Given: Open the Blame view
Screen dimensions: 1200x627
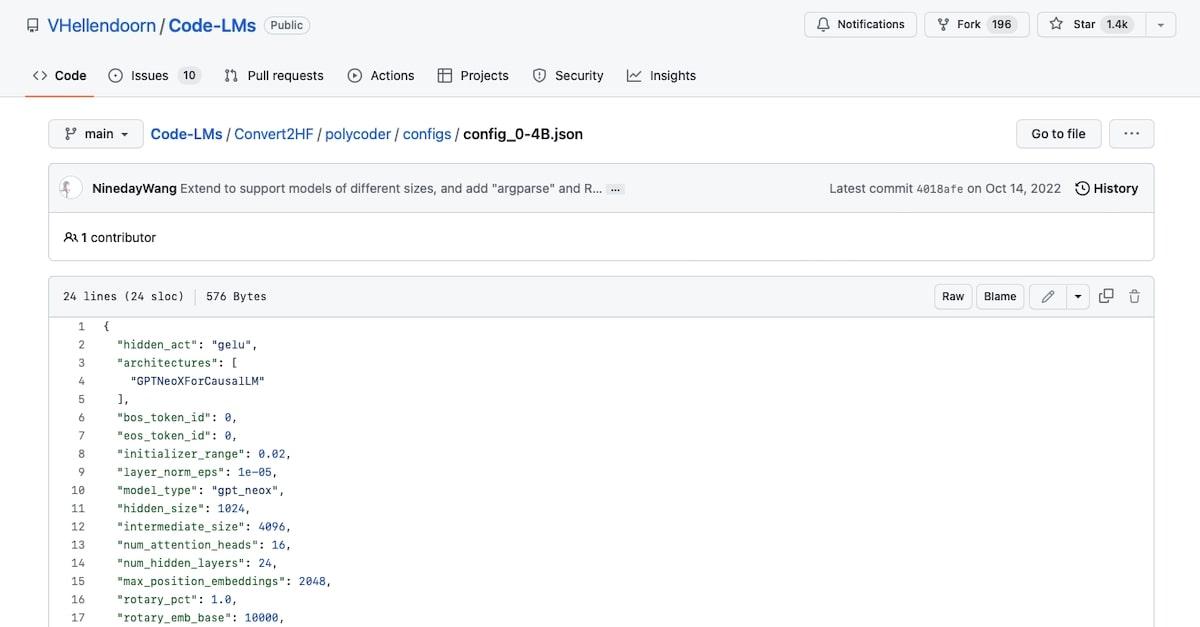Looking at the screenshot, I should [1000, 296].
